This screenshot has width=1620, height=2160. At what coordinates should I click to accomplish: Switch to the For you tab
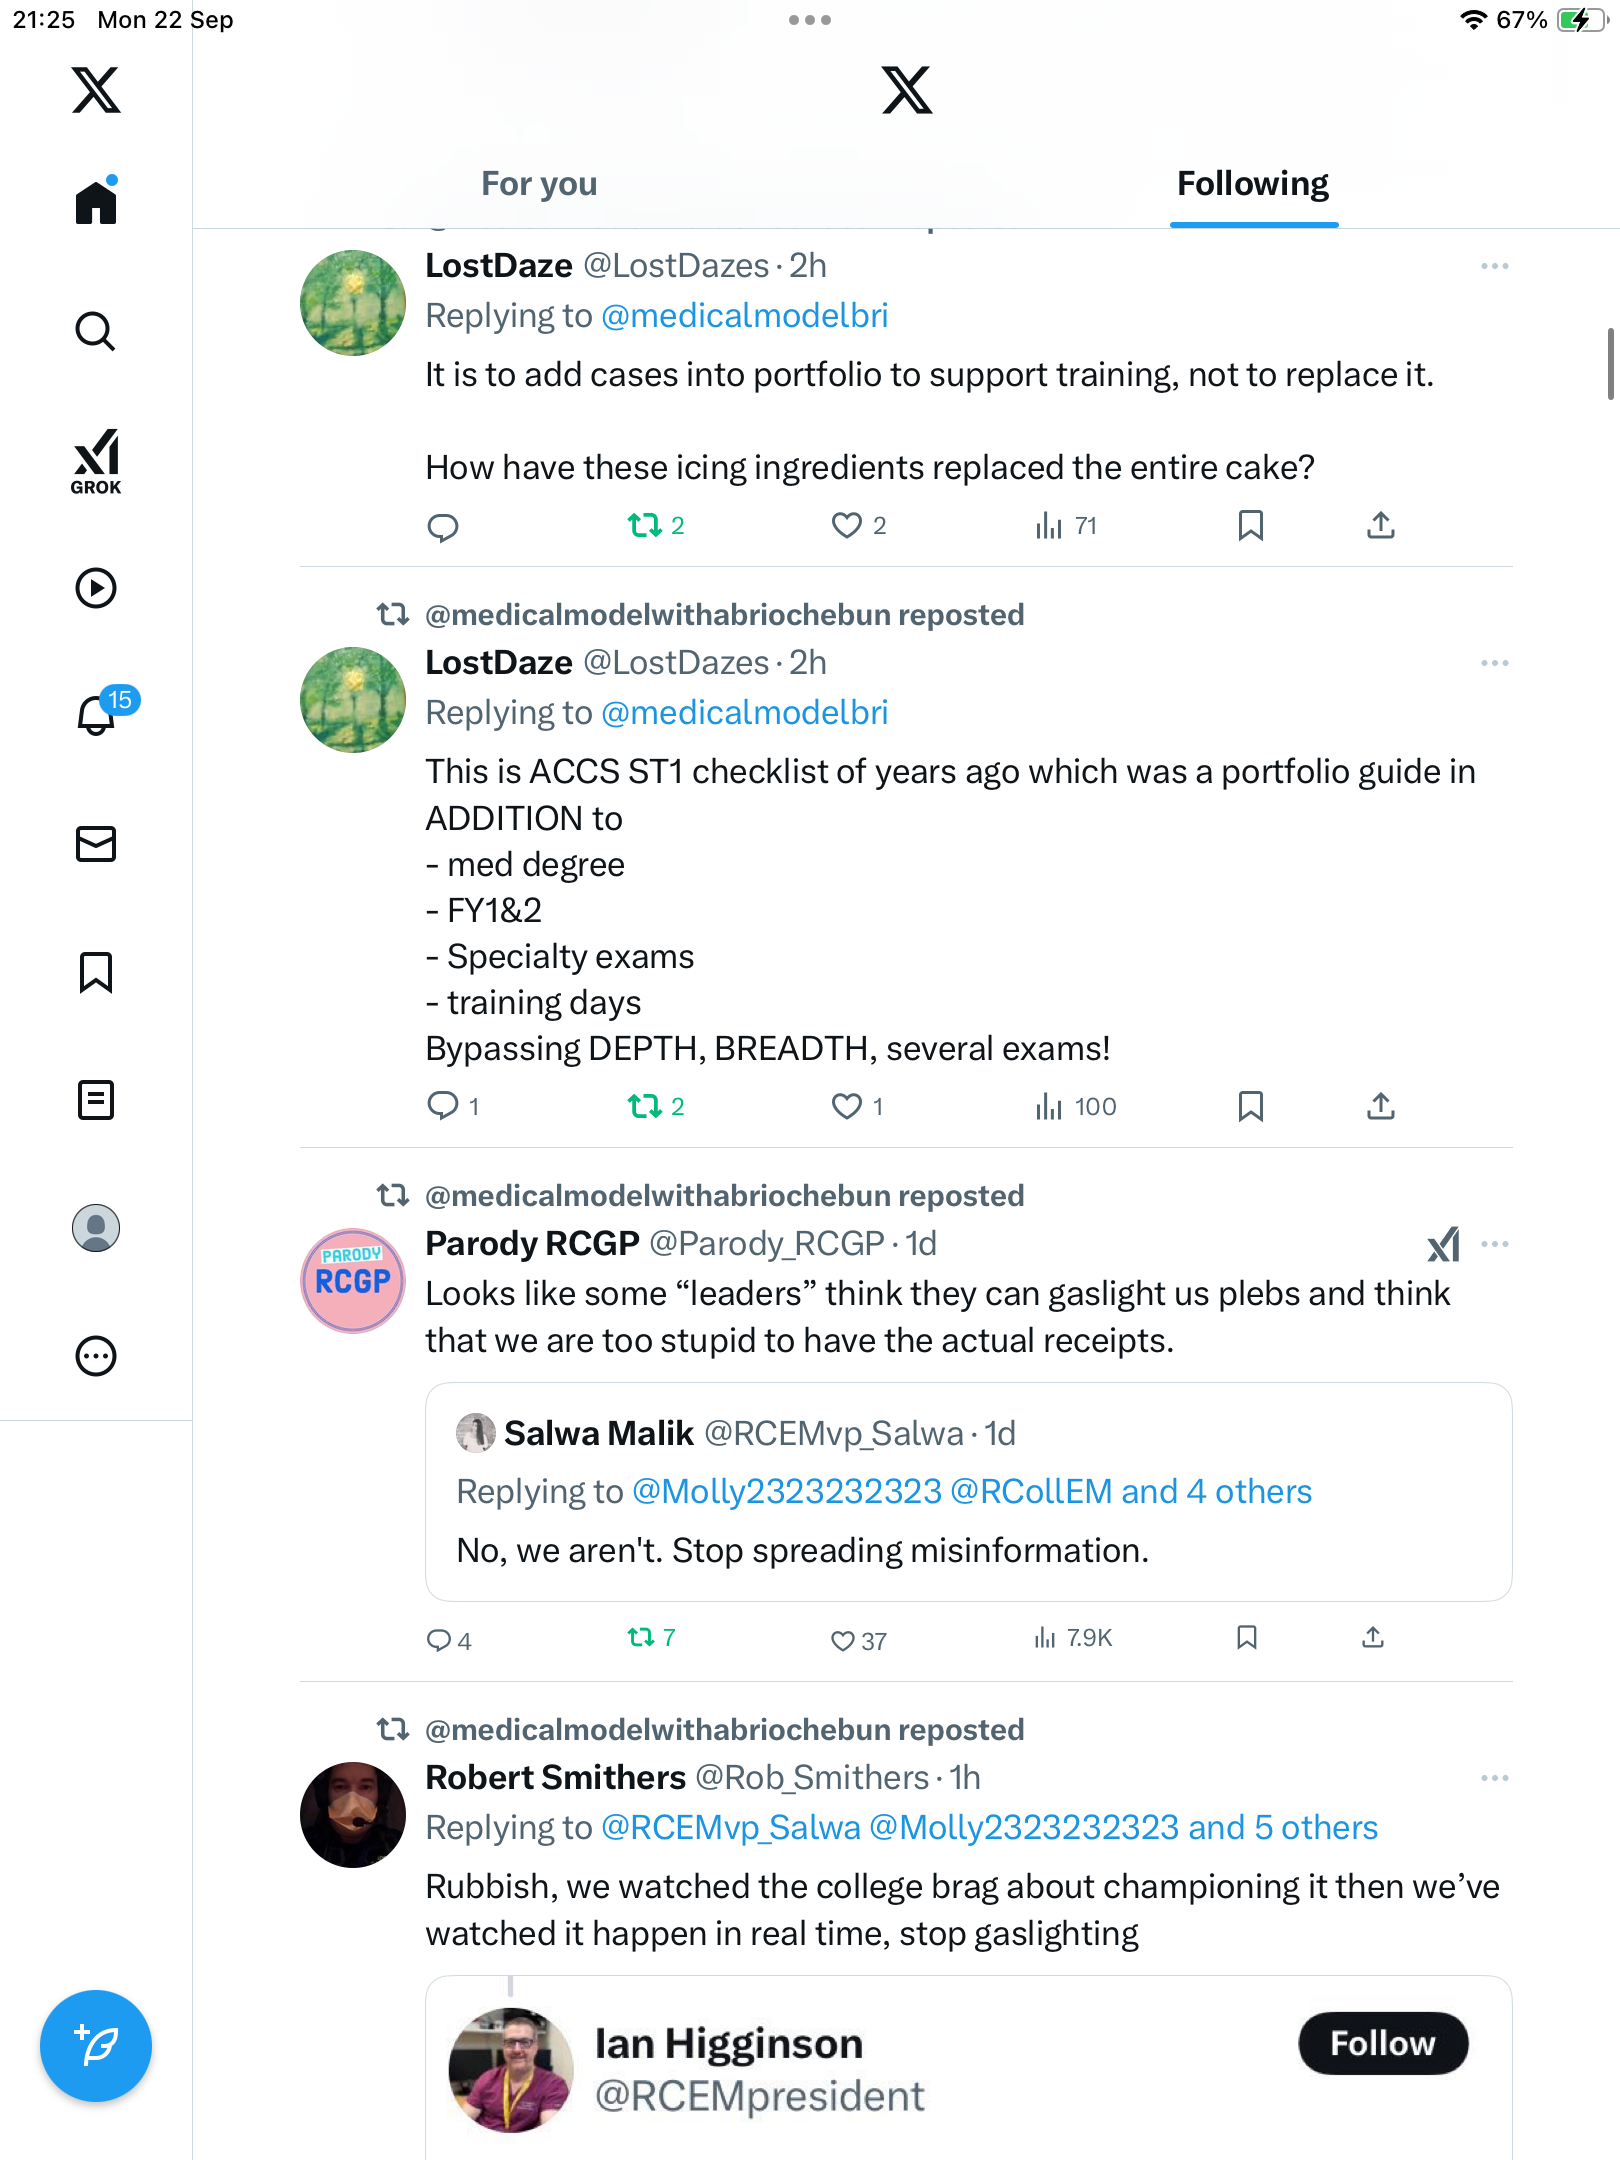point(539,184)
